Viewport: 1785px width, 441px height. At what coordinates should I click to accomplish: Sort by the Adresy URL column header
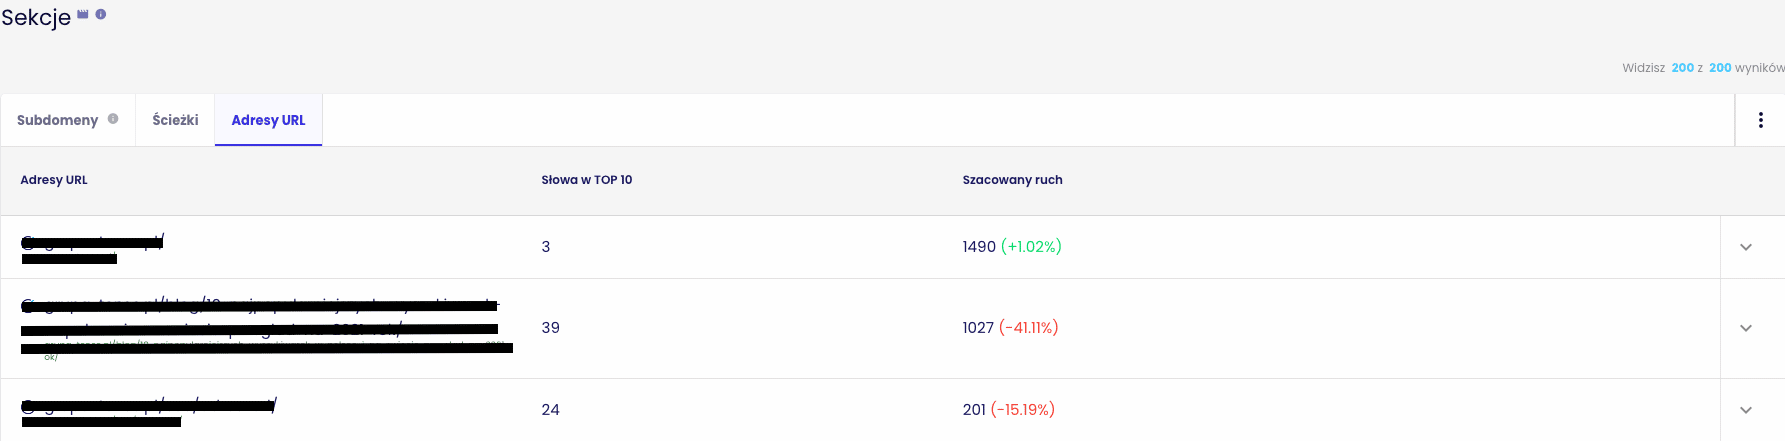(54, 180)
